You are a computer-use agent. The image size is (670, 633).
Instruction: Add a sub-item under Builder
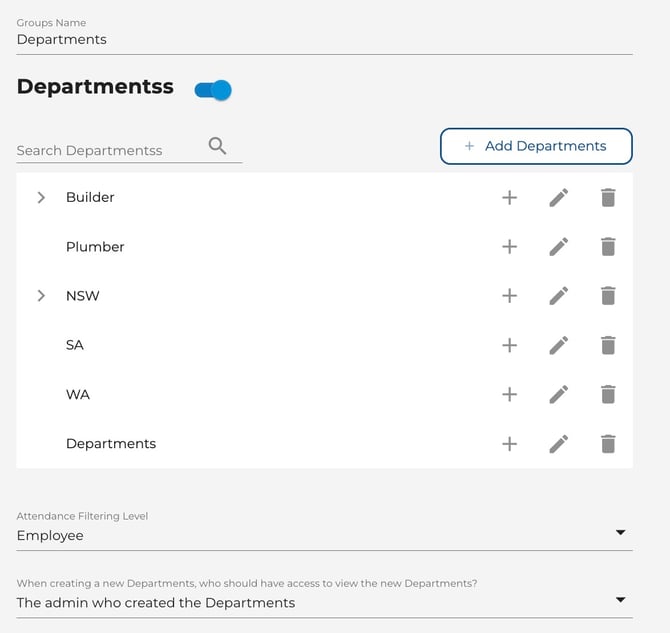point(509,198)
